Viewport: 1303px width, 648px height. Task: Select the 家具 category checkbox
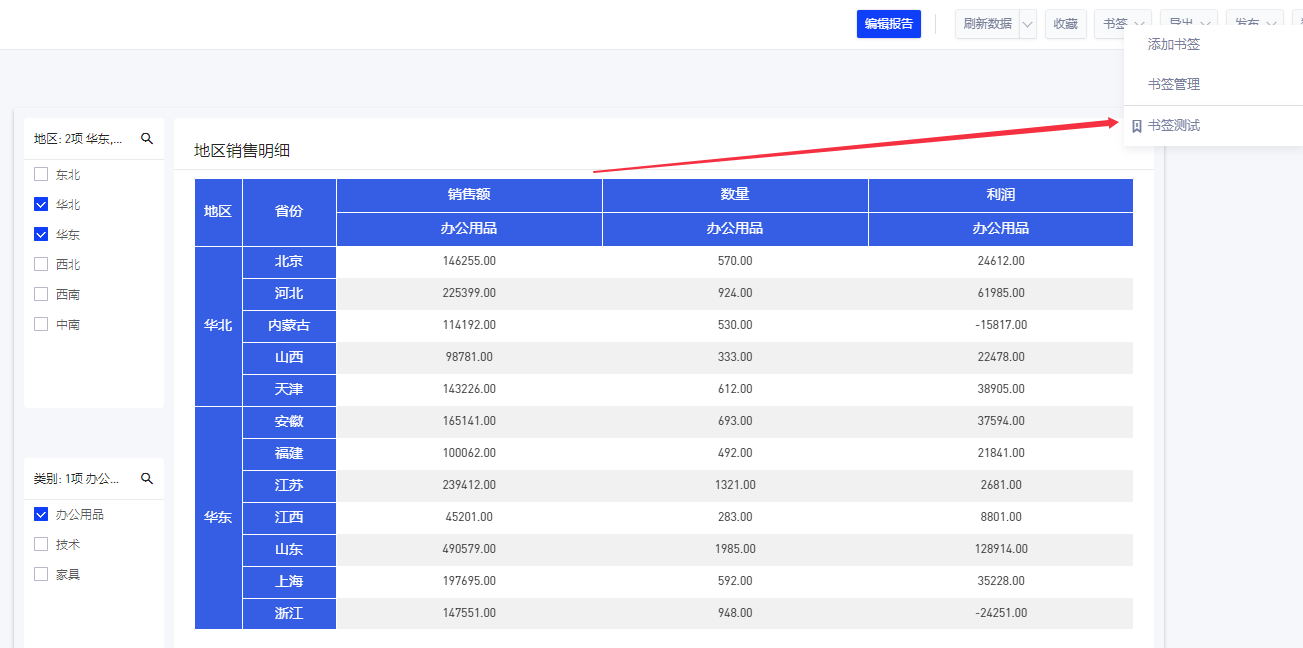point(41,574)
